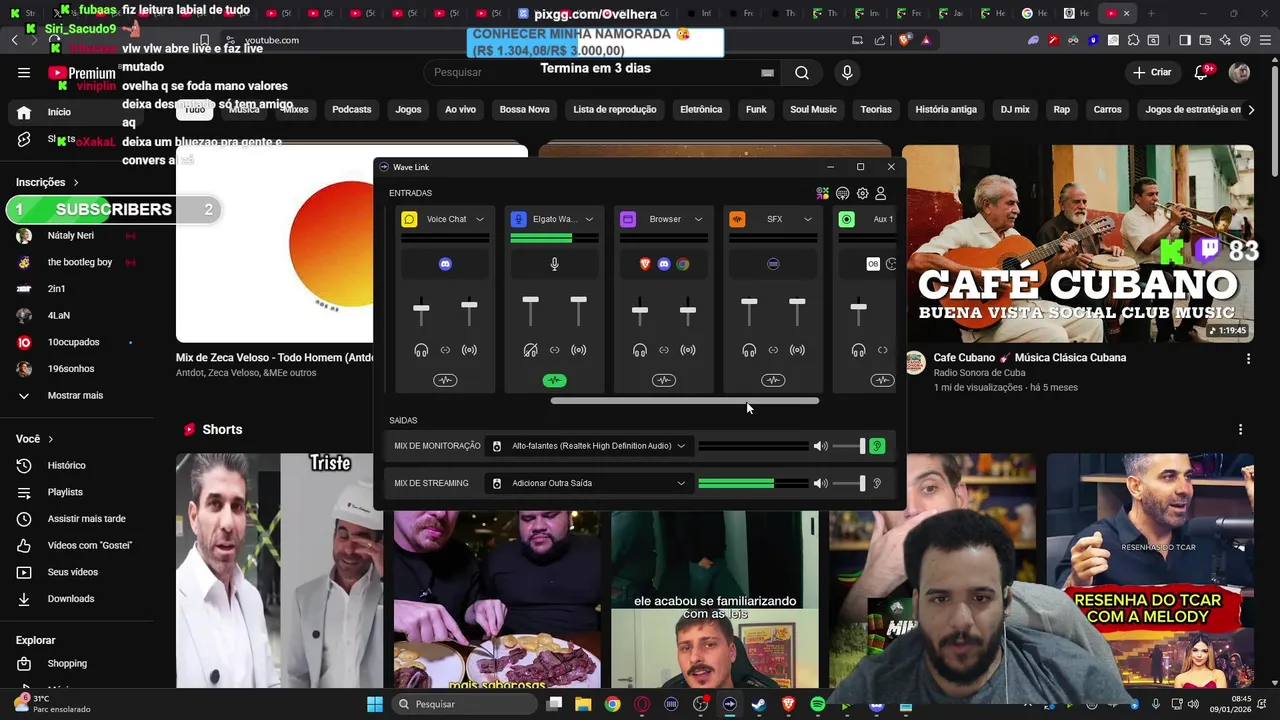Screen dimensions: 1280x720
Task: Click the Discord app icon in Voice Chat channel
Action: (x=445, y=264)
